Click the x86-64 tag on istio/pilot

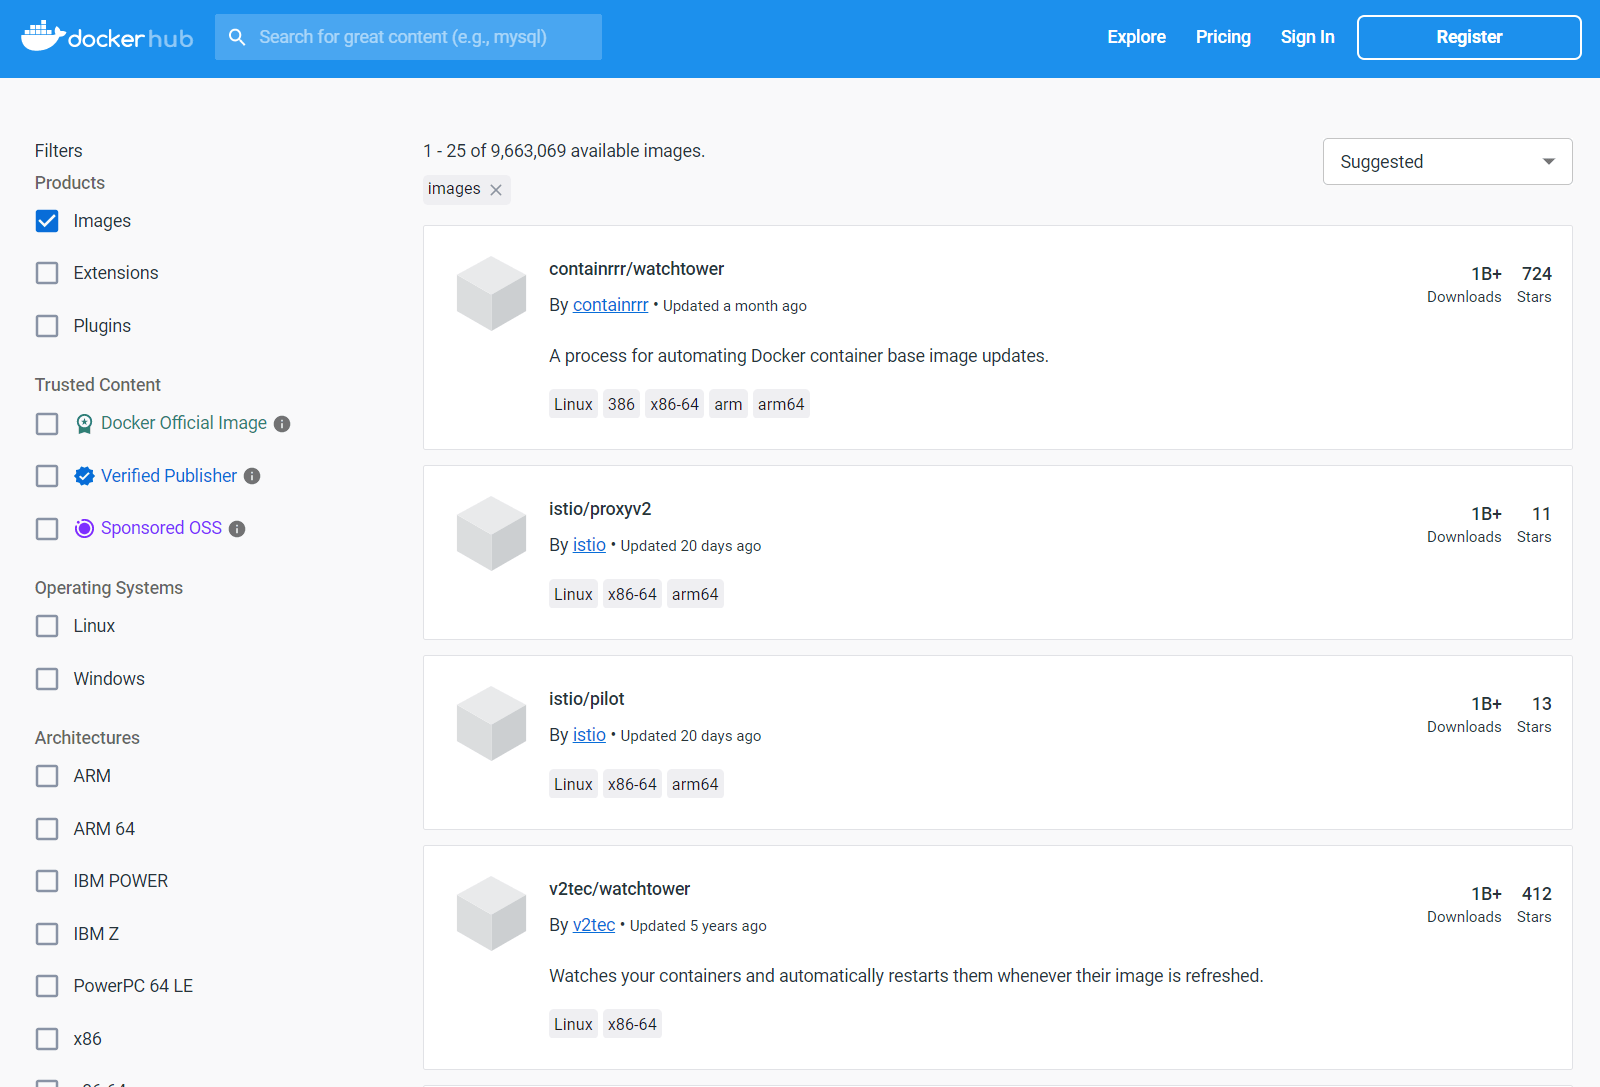point(632,784)
